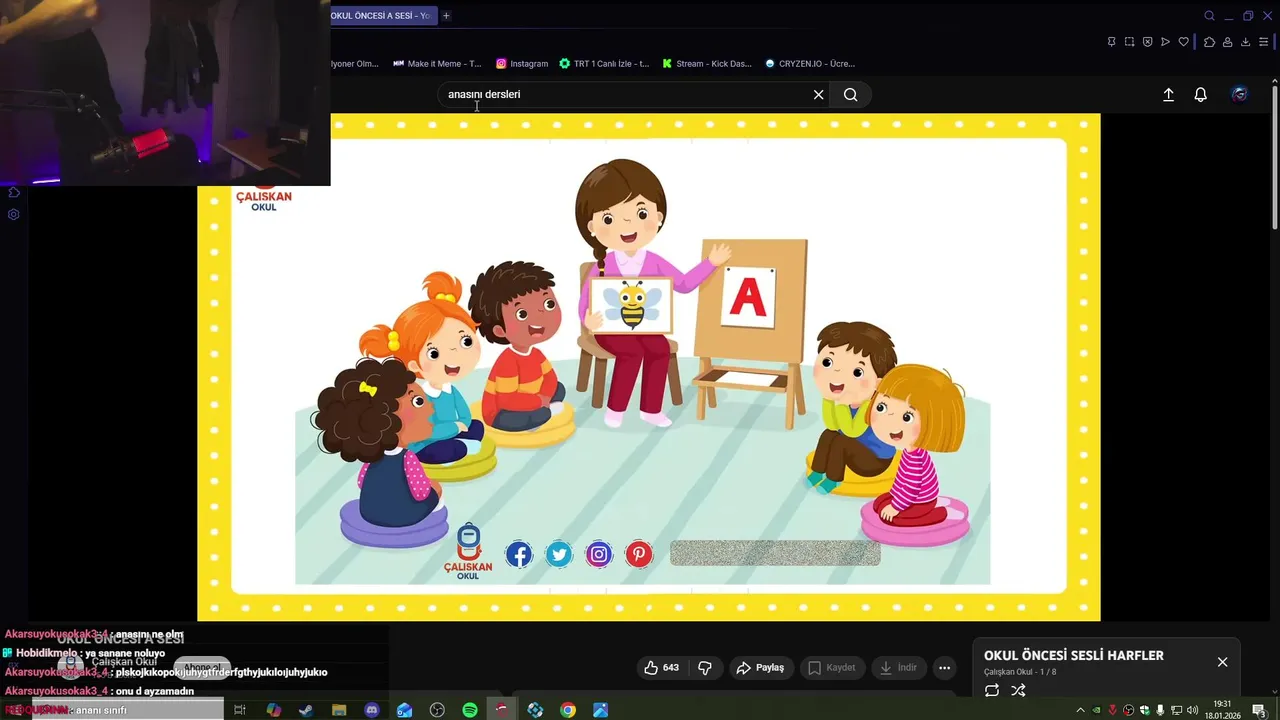The height and width of the screenshot is (720, 1280).
Task: Click the Paylaş share button
Action: pyautogui.click(x=760, y=668)
